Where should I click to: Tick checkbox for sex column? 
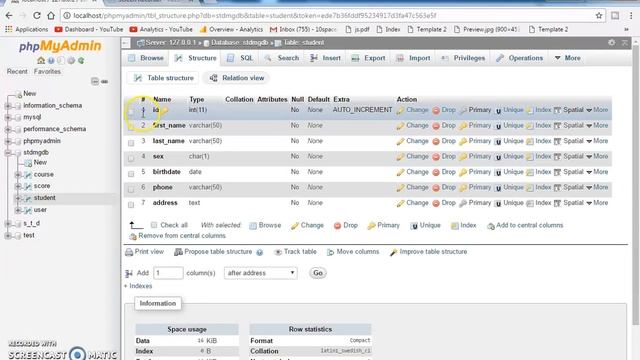131,158
